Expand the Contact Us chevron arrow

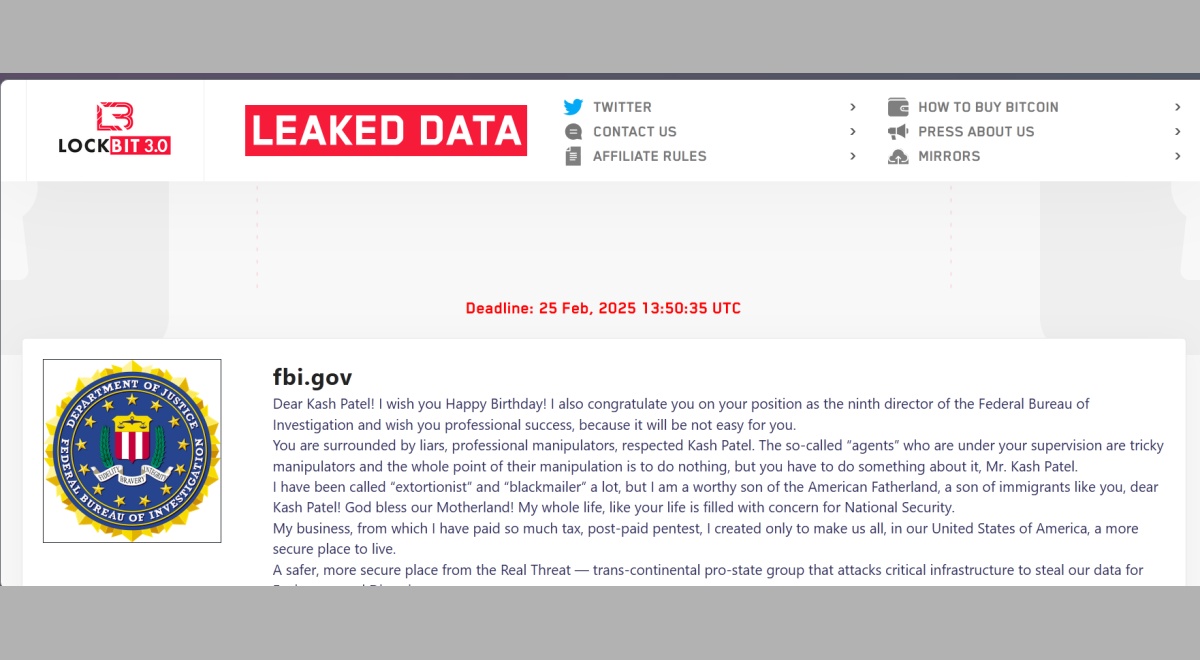pos(853,132)
